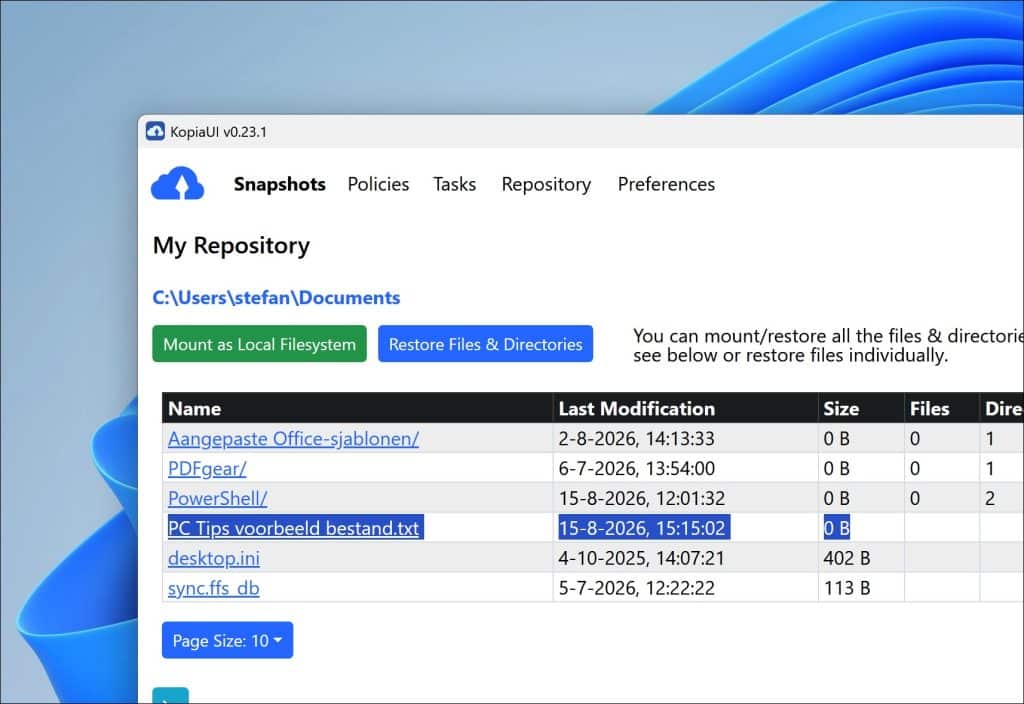
Task: Go to the Tasks tab
Action: pos(455,184)
